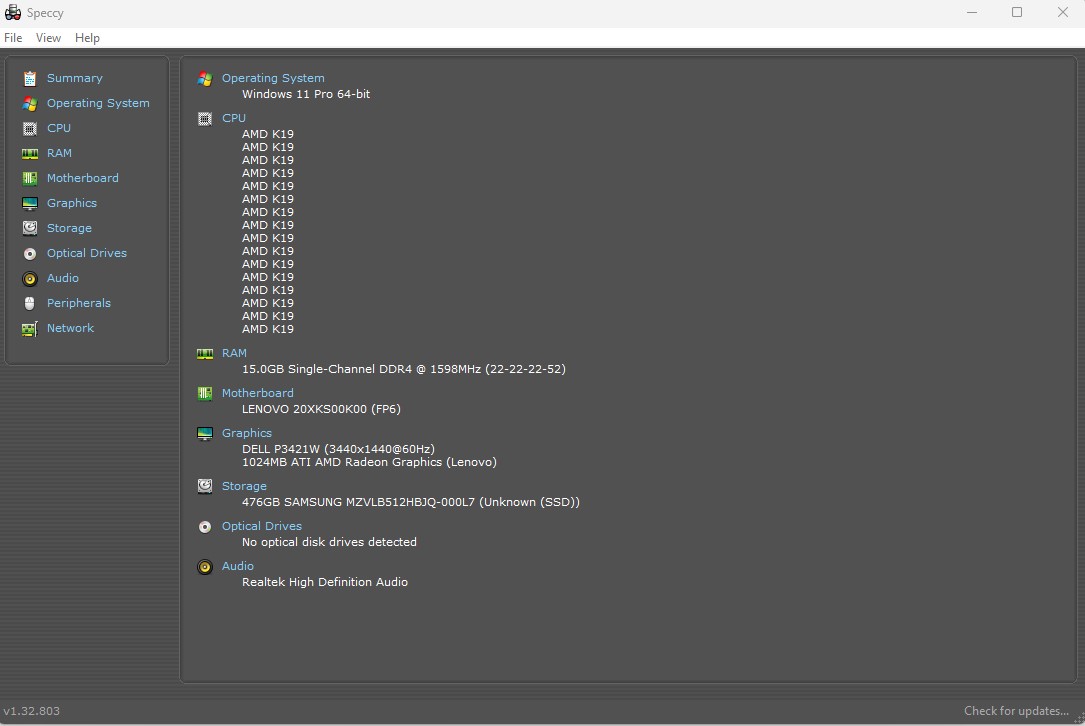Click icon beside Motherboard heading in main panel
The height and width of the screenshot is (726, 1085).
pyautogui.click(x=205, y=394)
